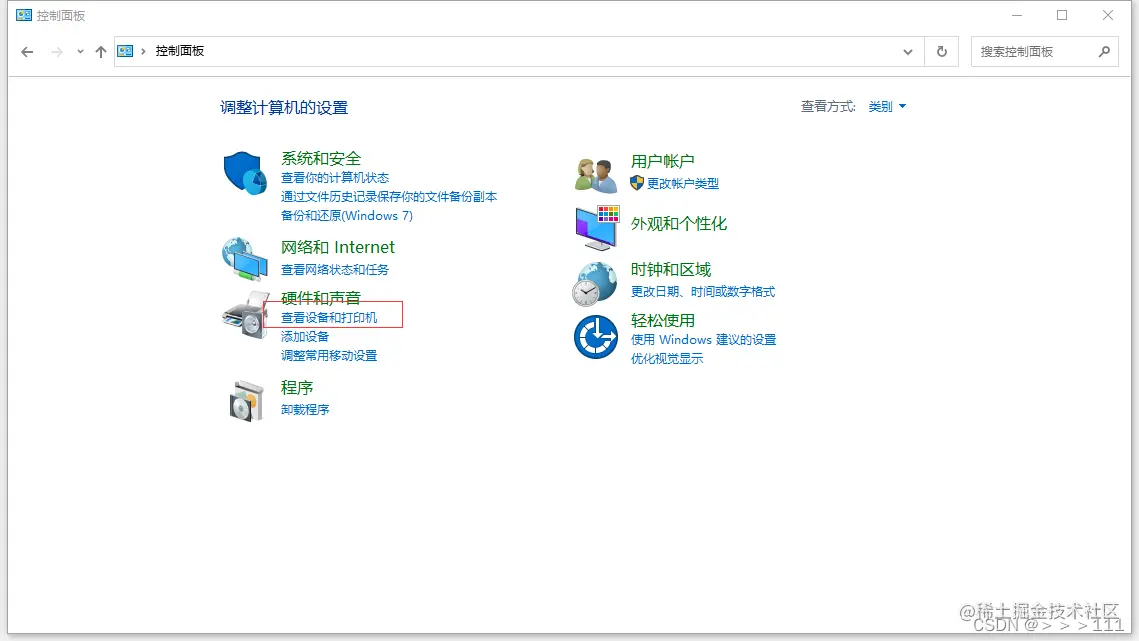1139x641 pixels.
Task: Go up one level with up arrow
Action: (101, 52)
